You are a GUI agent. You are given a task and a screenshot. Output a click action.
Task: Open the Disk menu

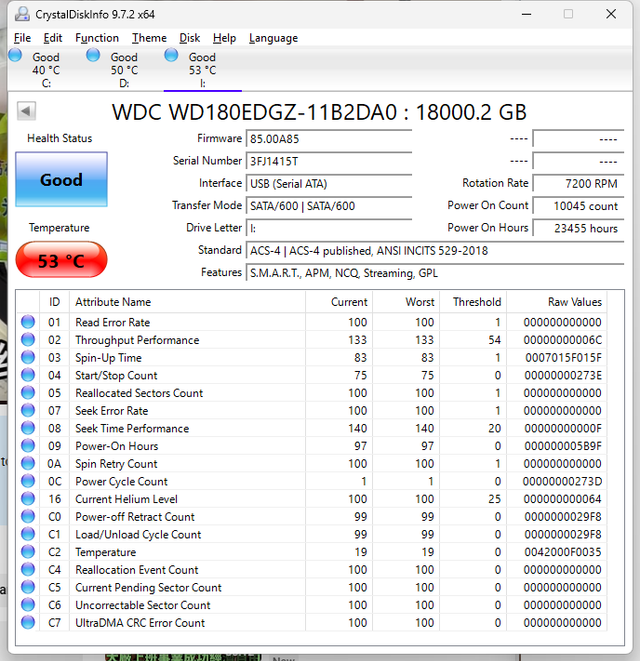(x=190, y=38)
